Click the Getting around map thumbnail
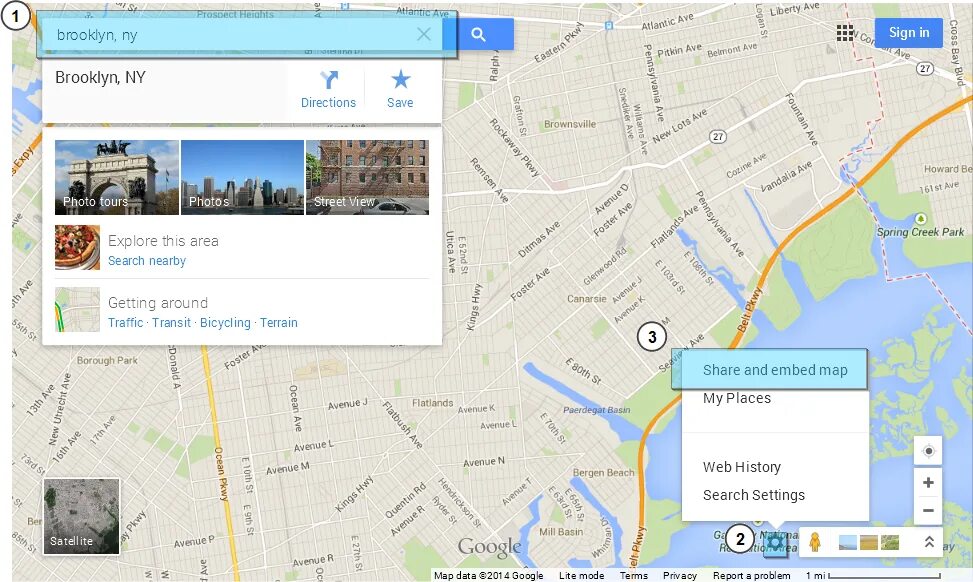Screen dimensions: 973x582 (x=78, y=309)
